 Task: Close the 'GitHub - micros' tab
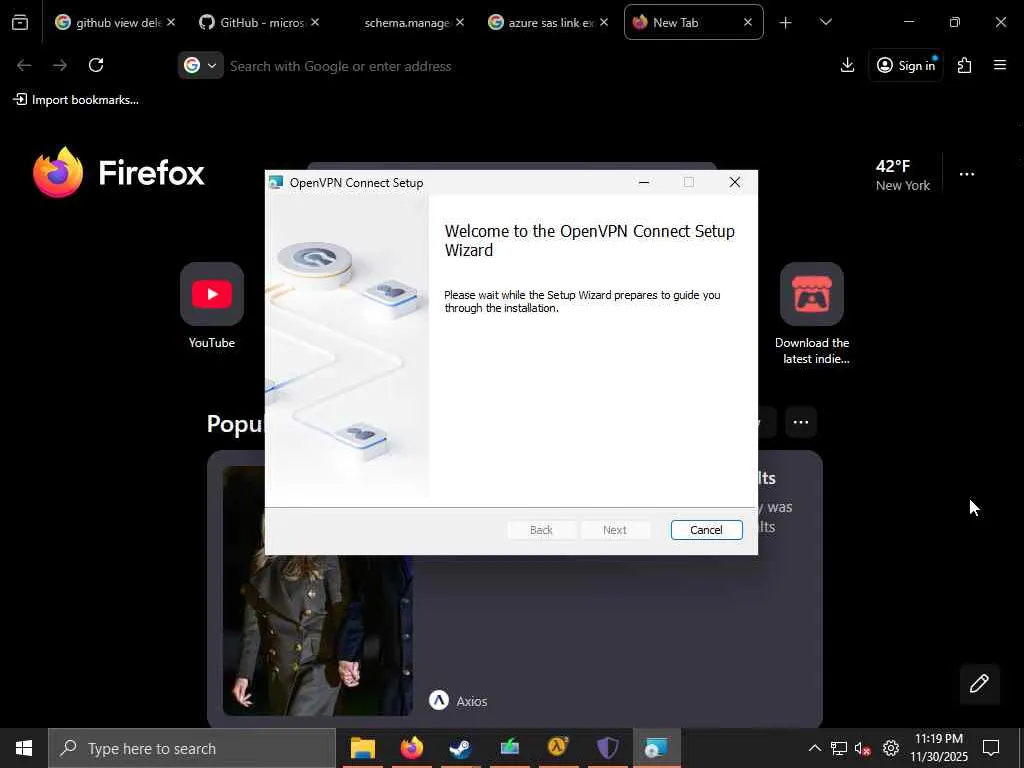coord(315,22)
